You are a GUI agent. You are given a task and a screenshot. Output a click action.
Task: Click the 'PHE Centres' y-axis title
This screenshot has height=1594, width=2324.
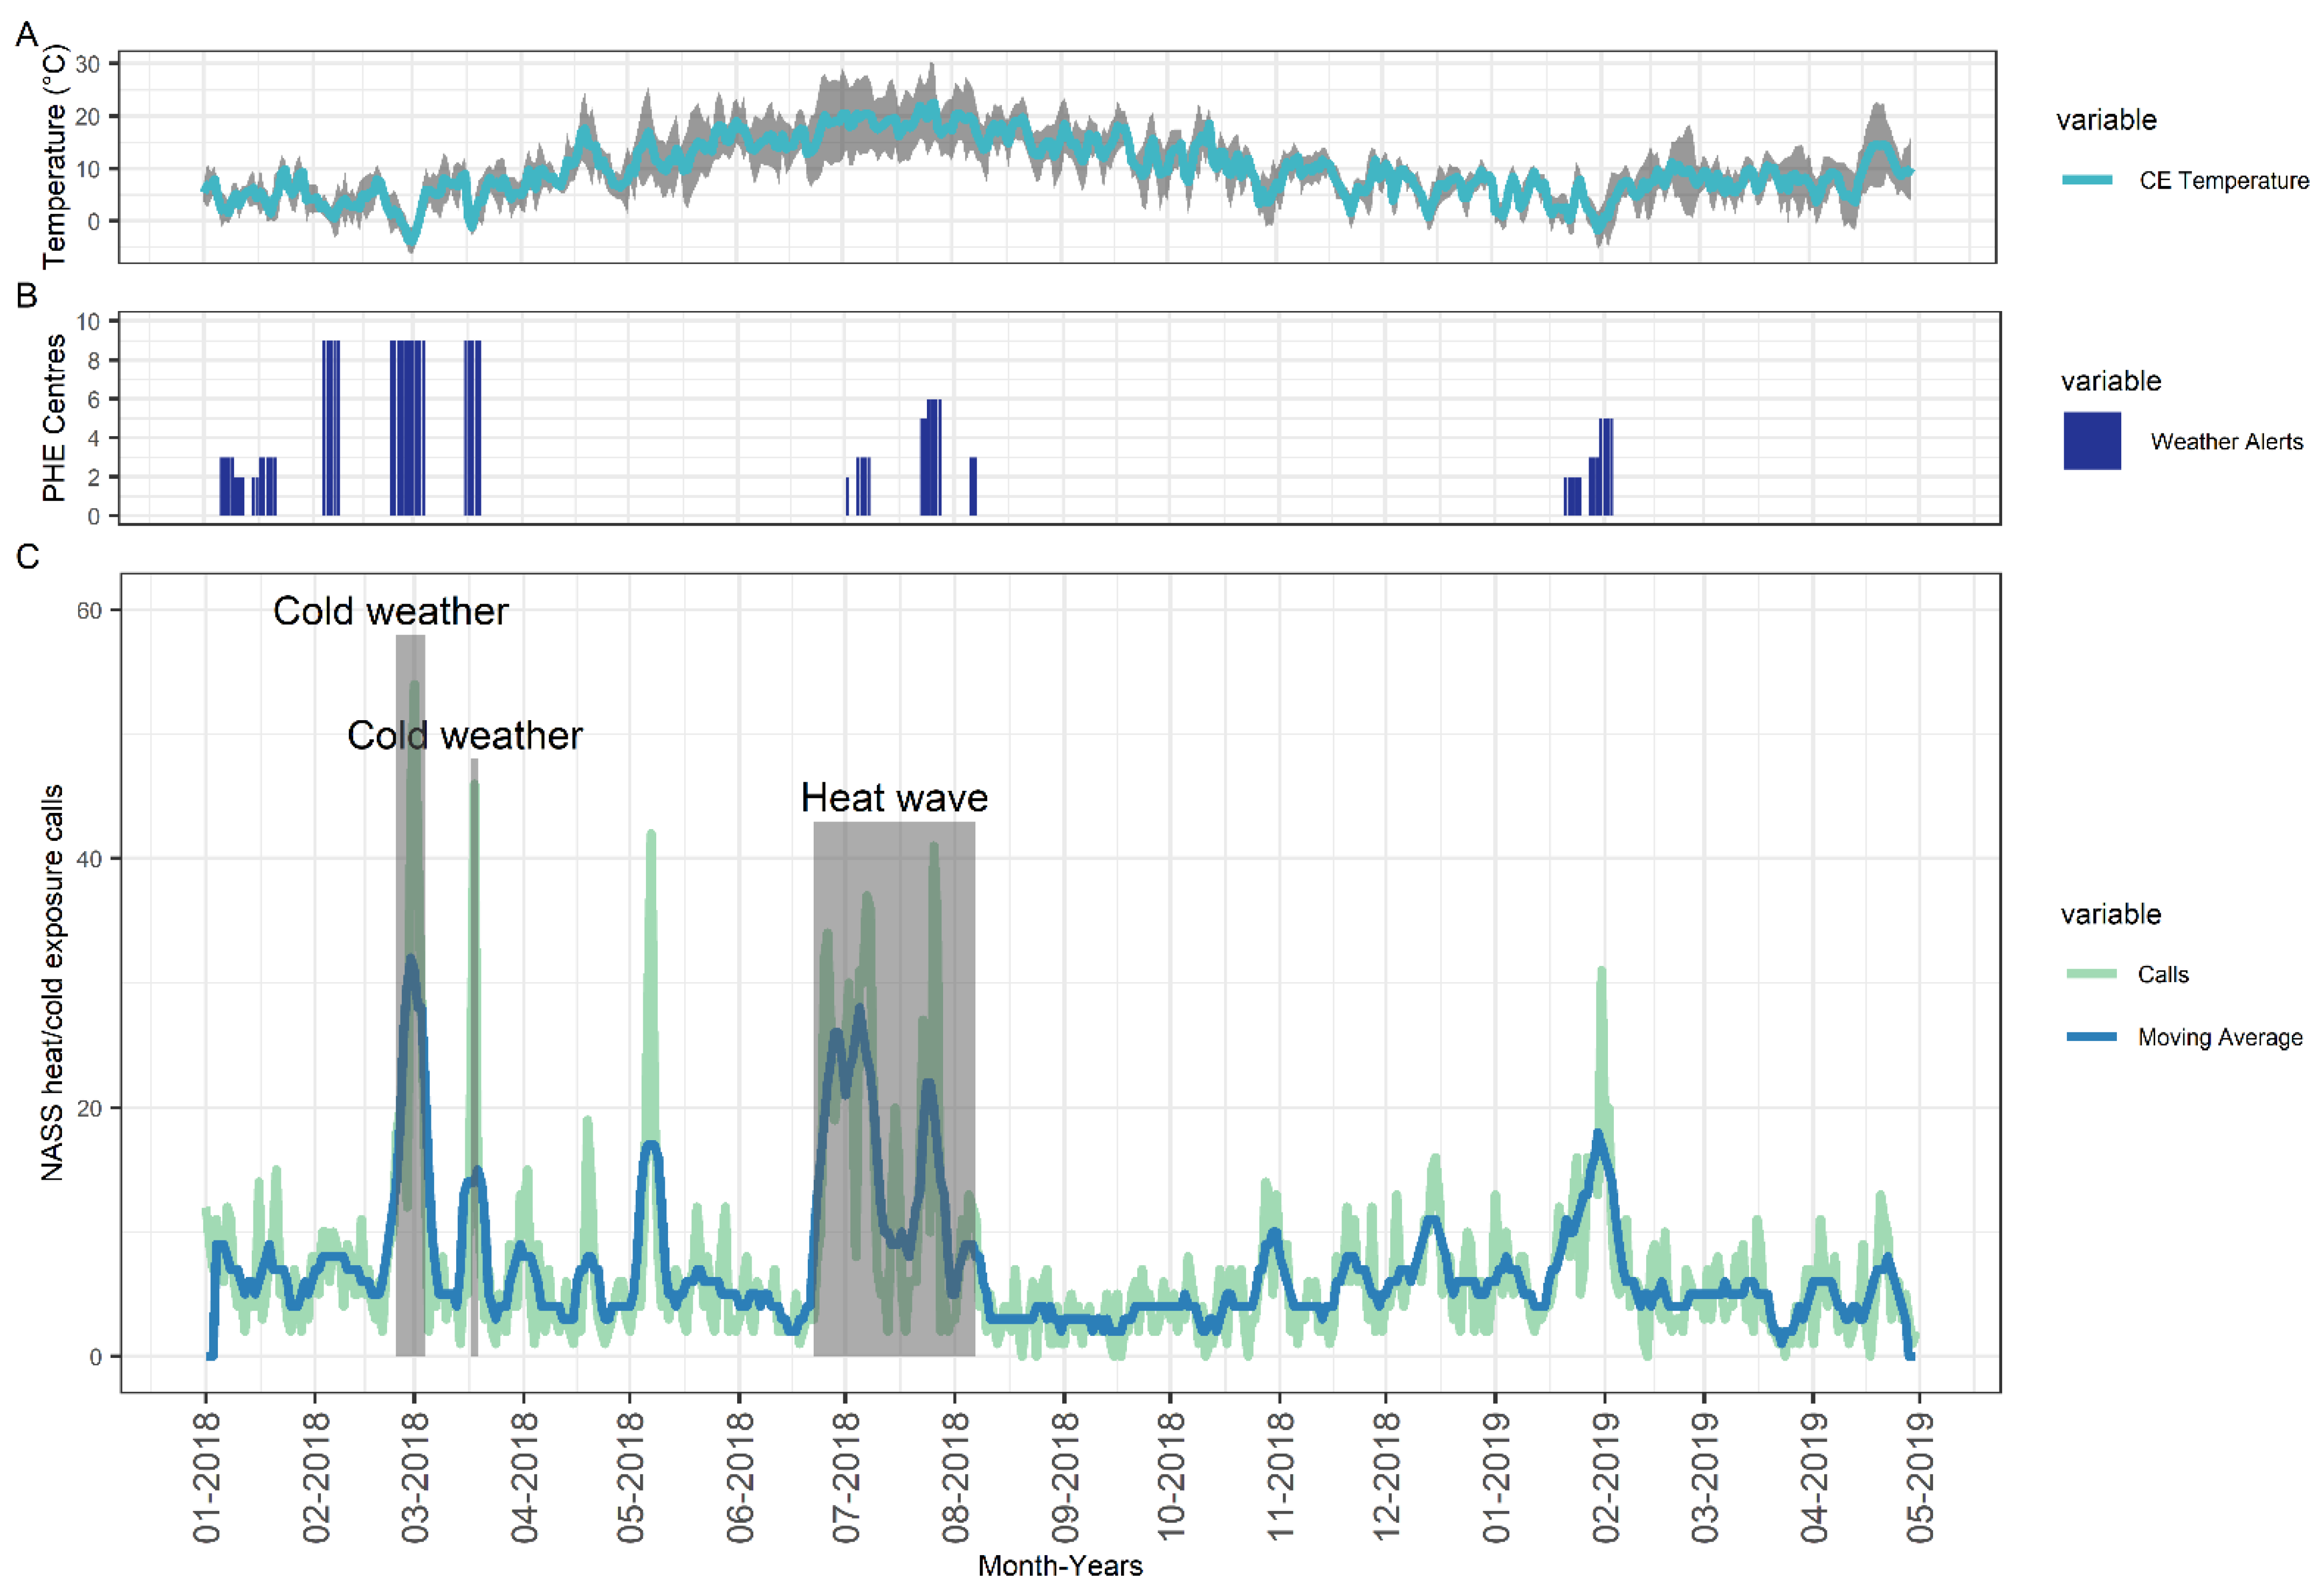pyautogui.click(x=54, y=418)
